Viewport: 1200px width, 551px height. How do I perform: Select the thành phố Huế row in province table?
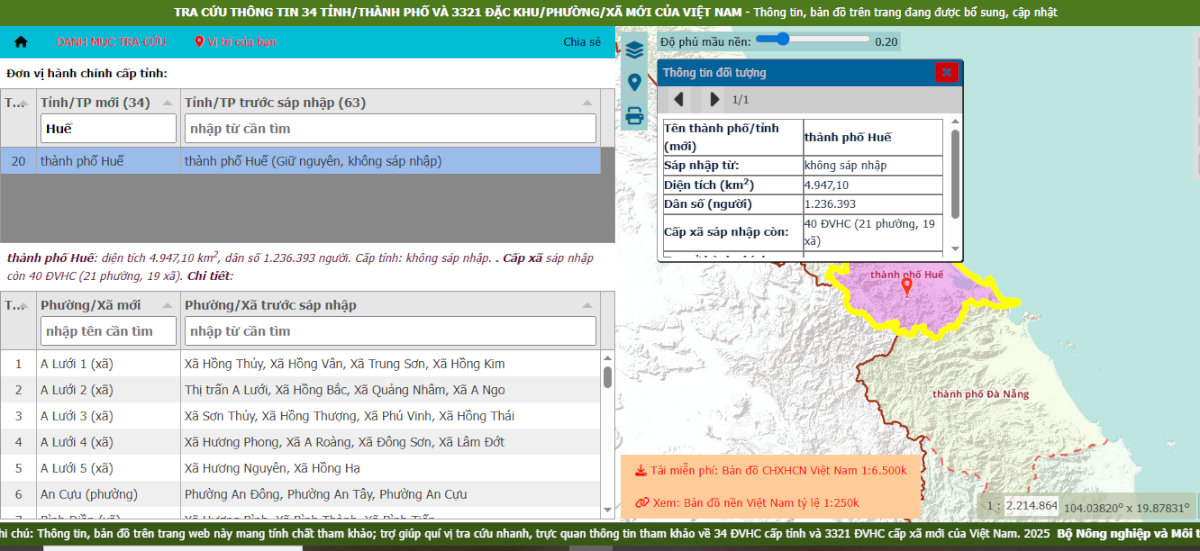point(300,161)
